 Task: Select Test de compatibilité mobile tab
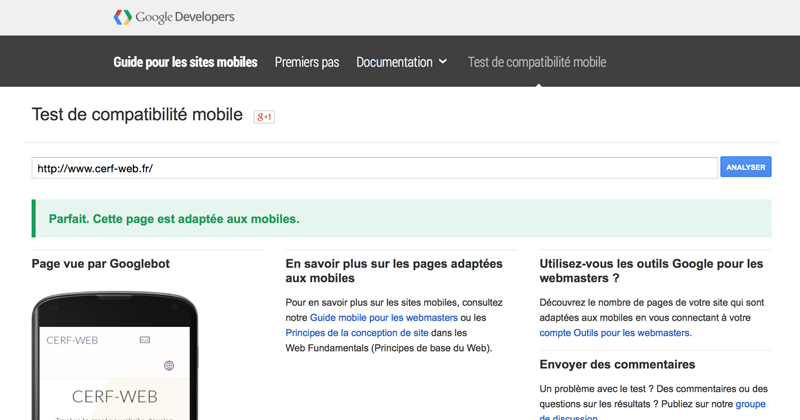pos(537,62)
